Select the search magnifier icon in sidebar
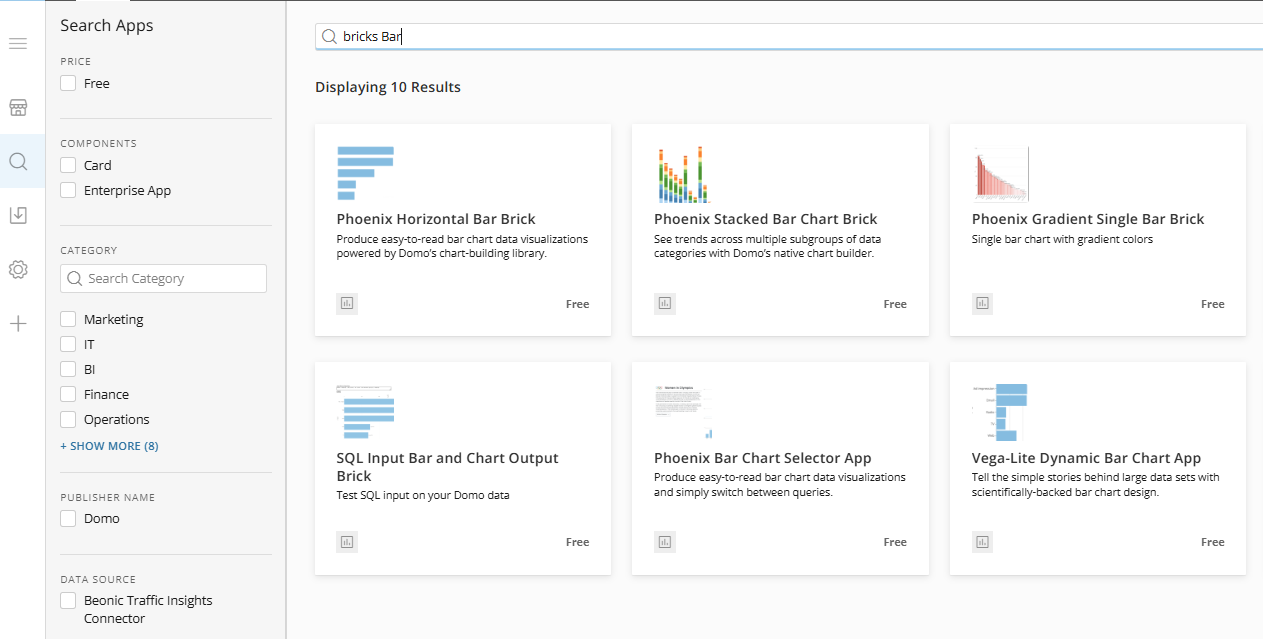Viewport: 1263px width, 639px height. pyautogui.click(x=18, y=161)
